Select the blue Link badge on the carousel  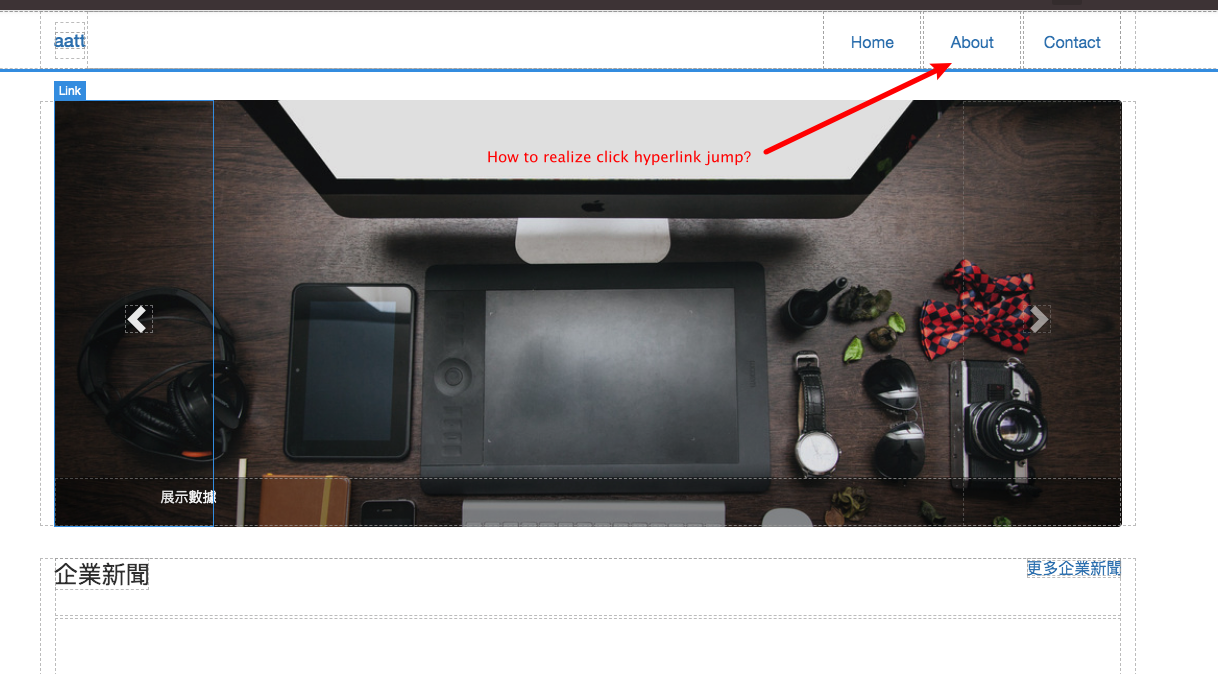pos(69,90)
